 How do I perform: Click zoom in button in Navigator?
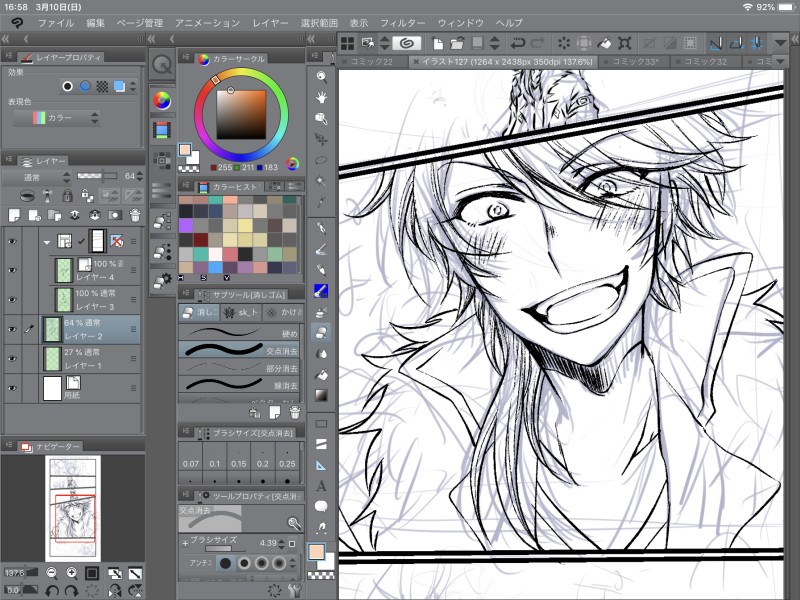[x=72, y=573]
